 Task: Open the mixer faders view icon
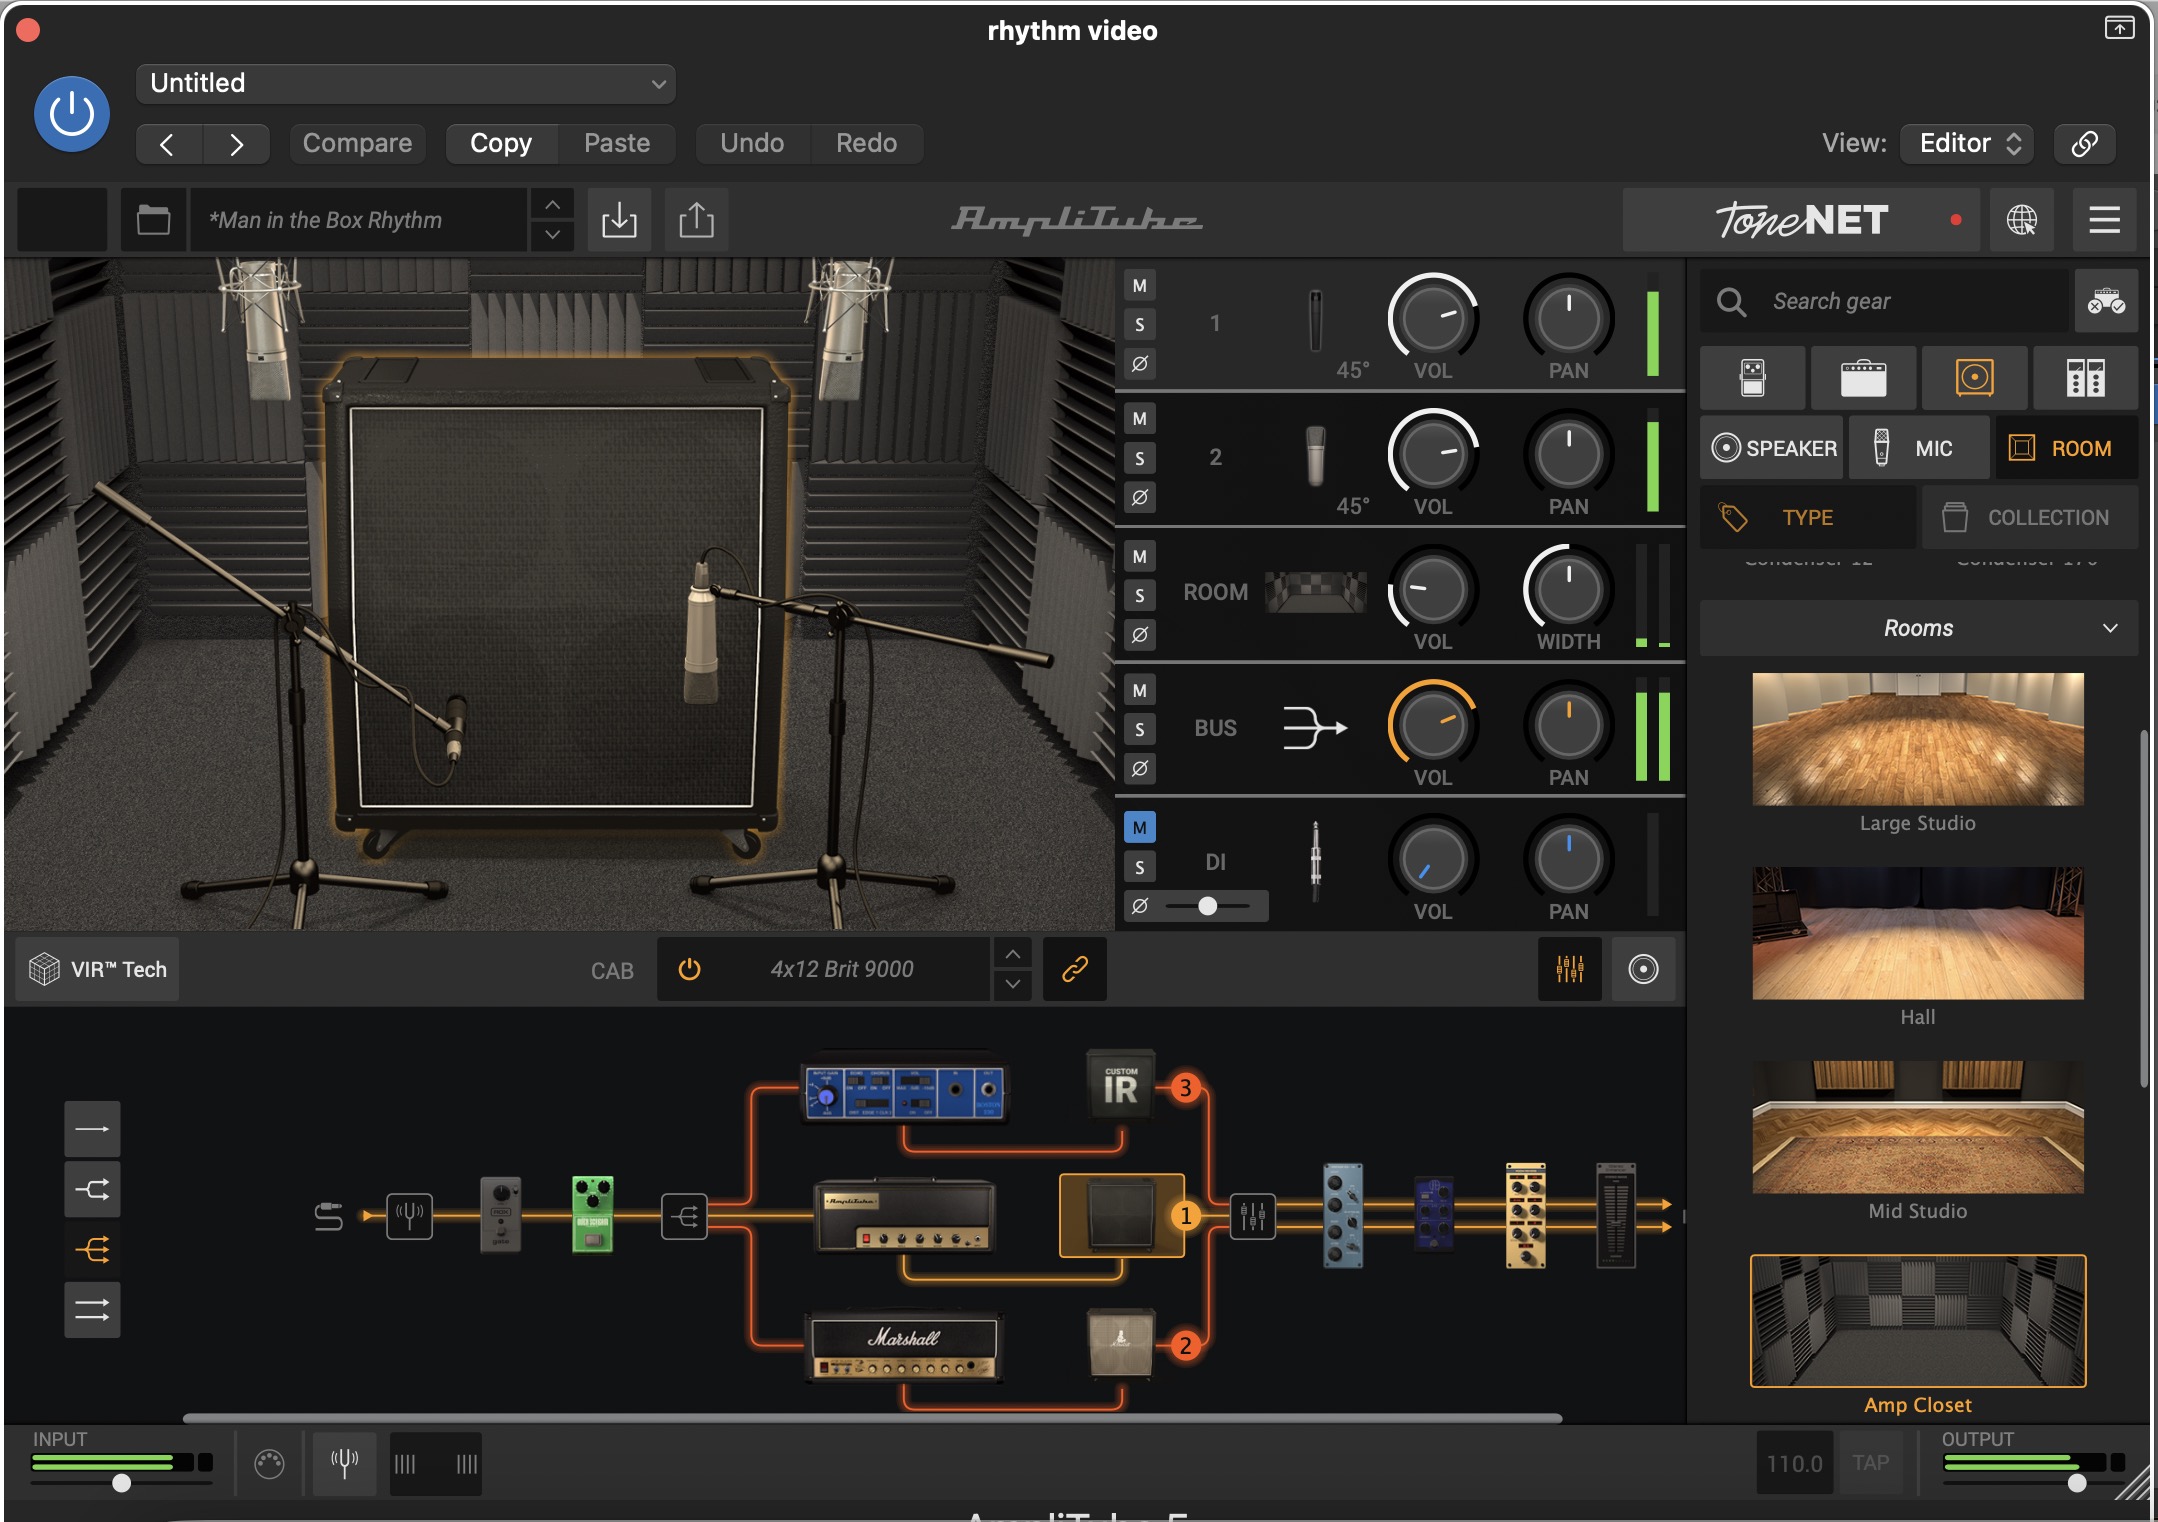pyautogui.click(x=1569, y=969)
